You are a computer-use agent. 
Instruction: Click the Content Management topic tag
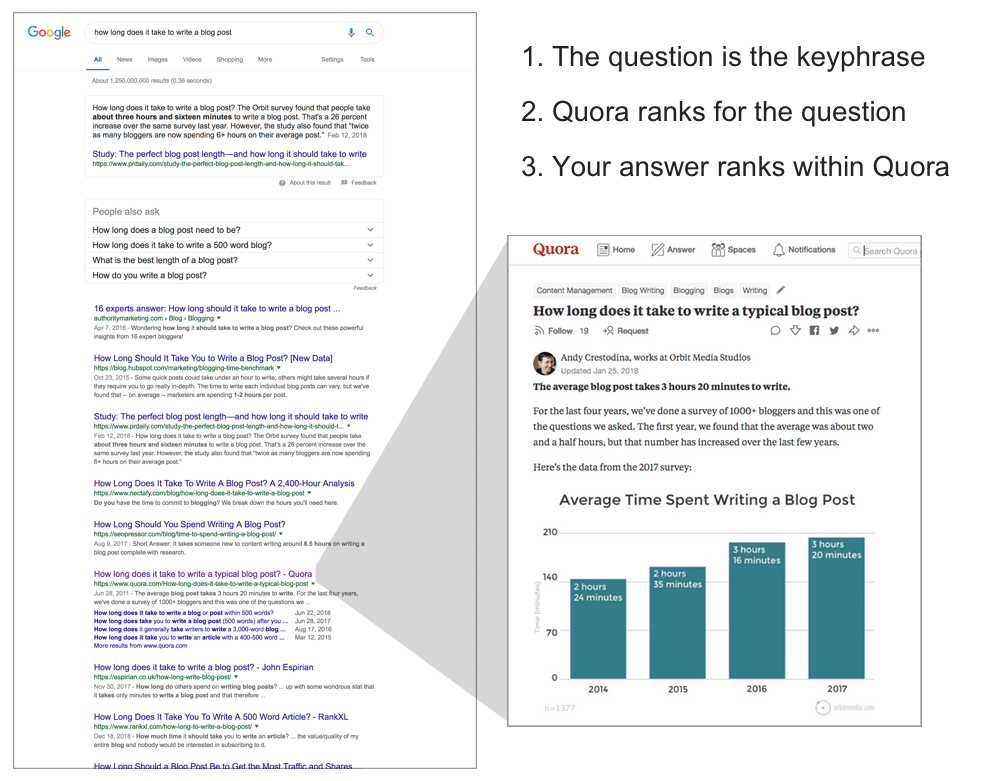pos(574,290)
